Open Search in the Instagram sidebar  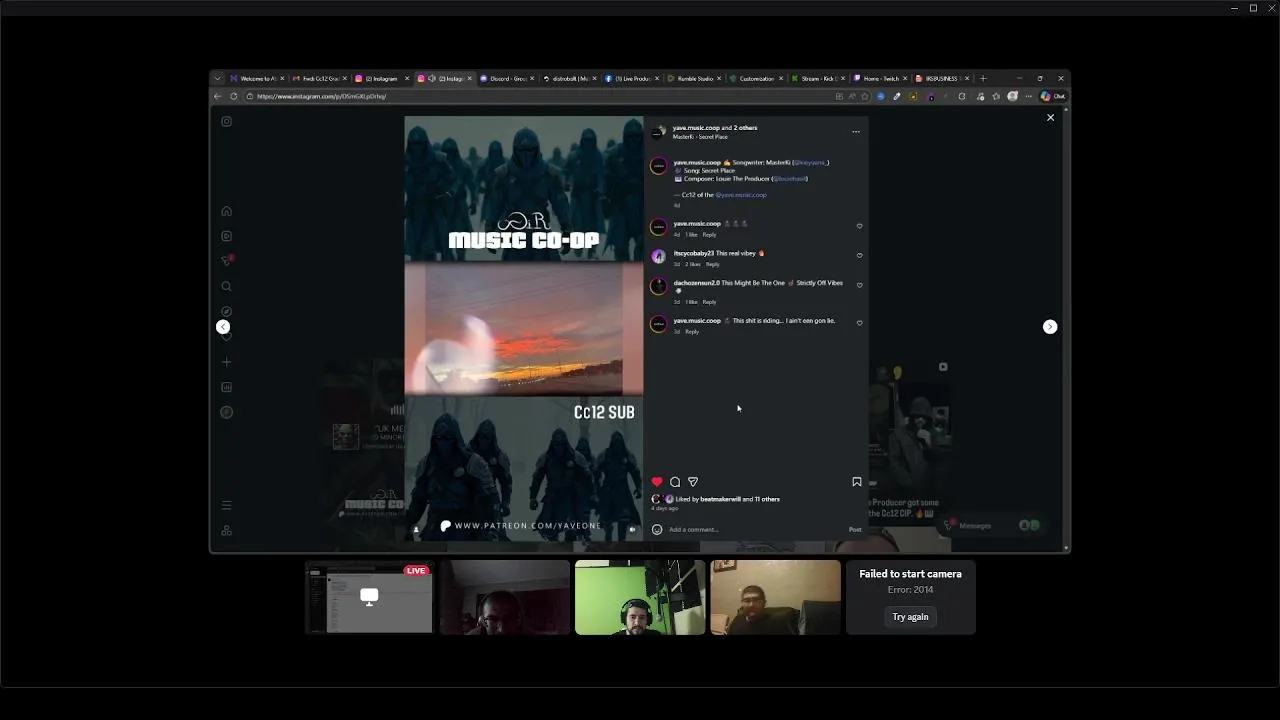(227, 286)
